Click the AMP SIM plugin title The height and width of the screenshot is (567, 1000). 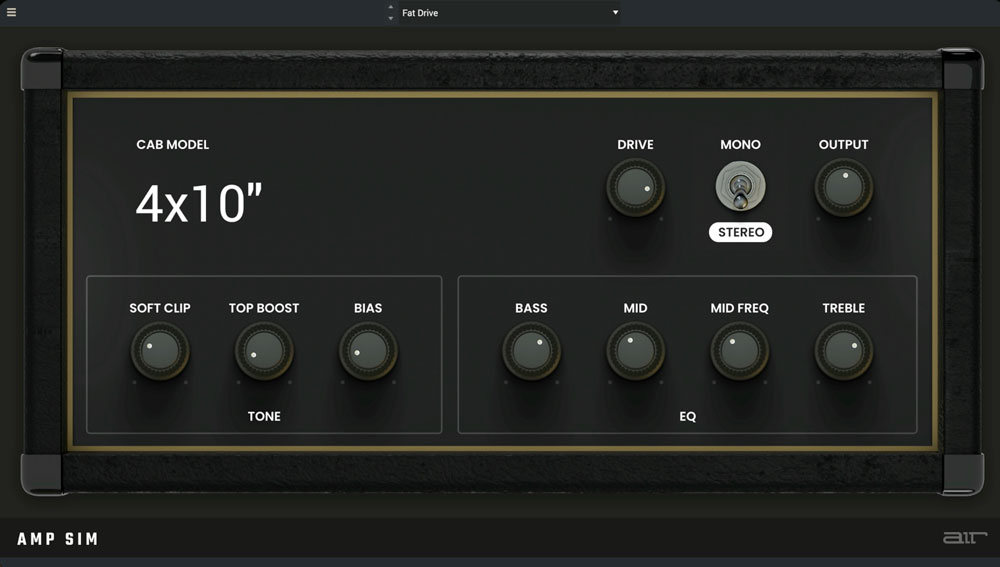(58, 539)
